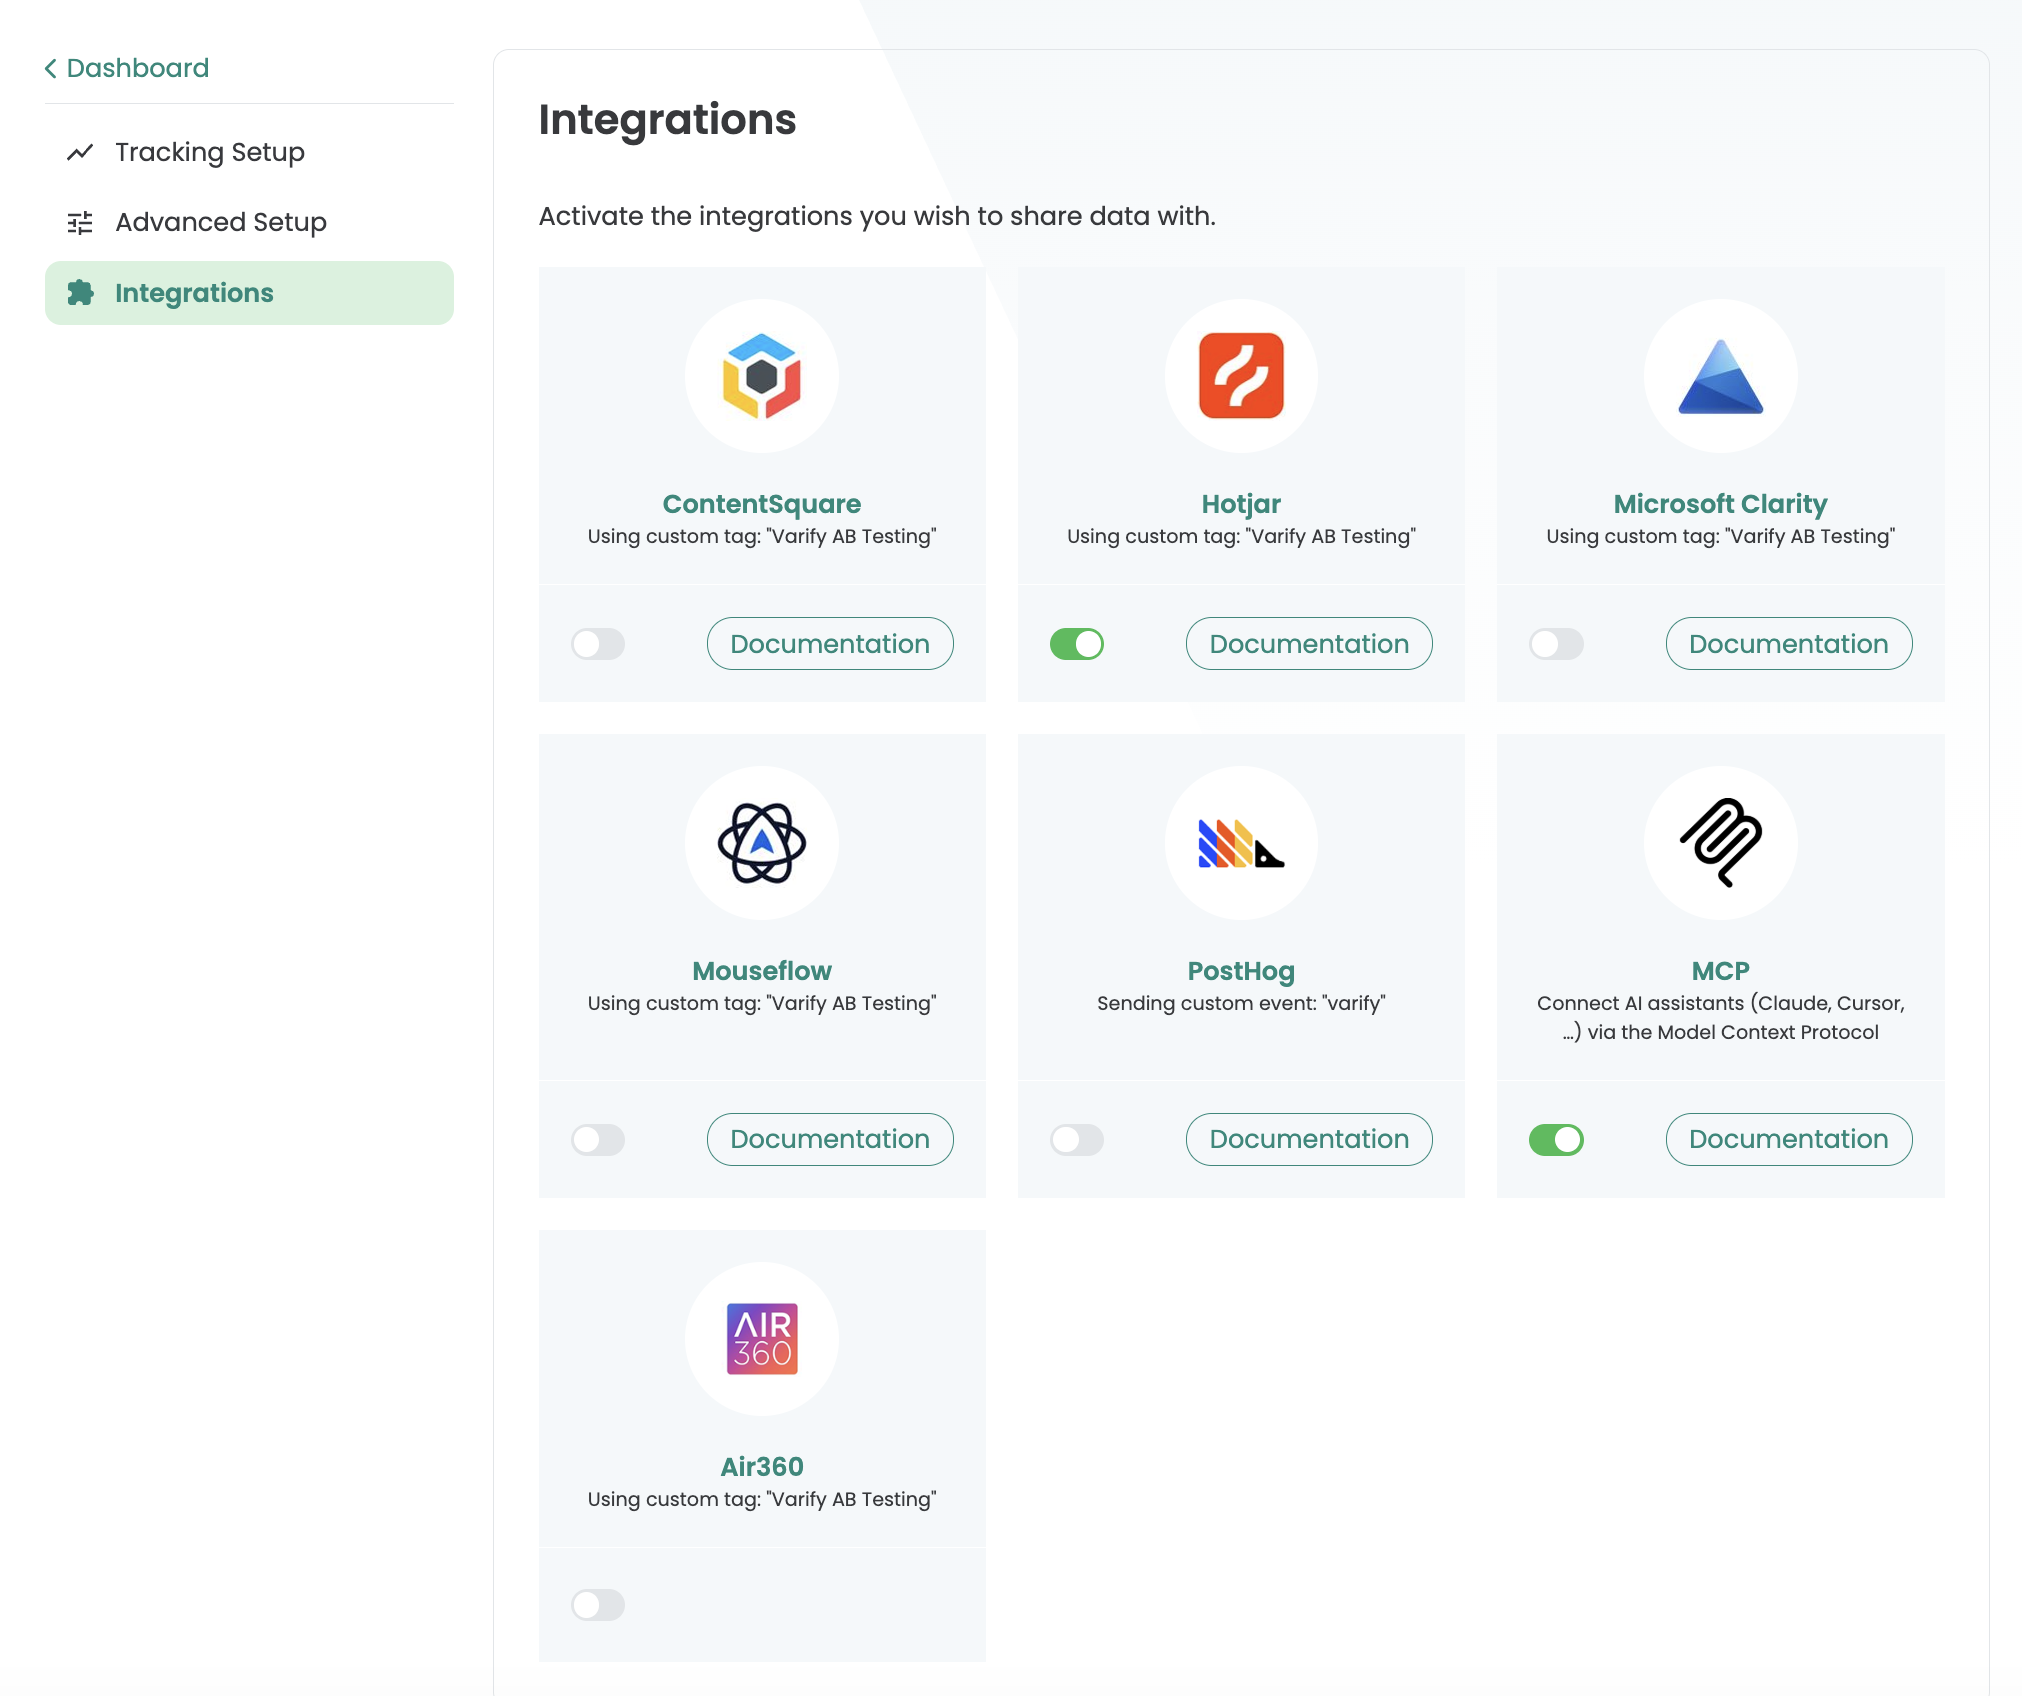Open ContentSquare Documentation
This screenshot has height=1696, width=2022.
tap(830, 644)
